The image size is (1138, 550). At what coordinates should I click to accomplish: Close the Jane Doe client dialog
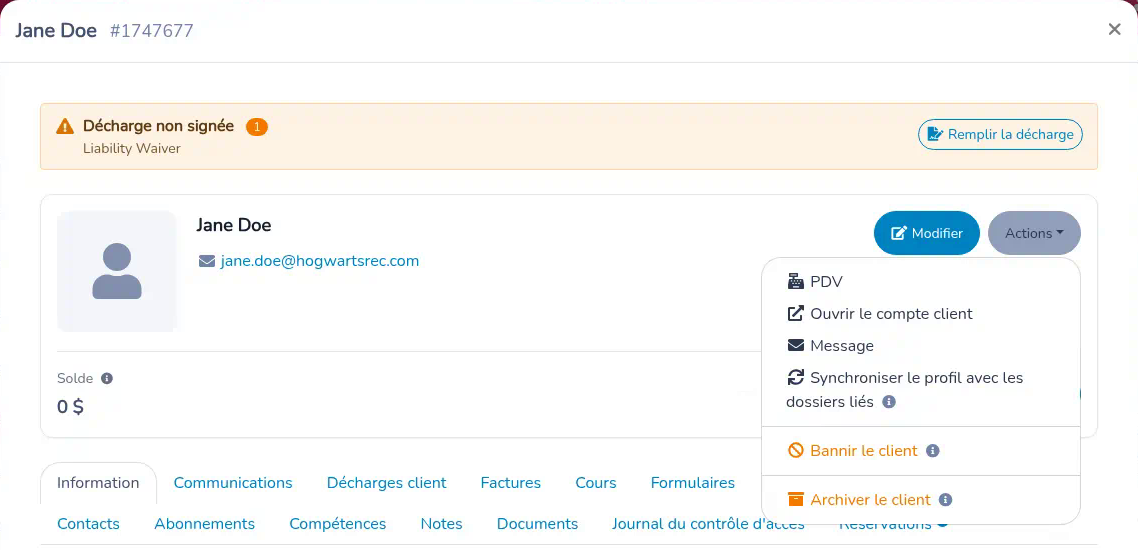tap(1115, 29)
